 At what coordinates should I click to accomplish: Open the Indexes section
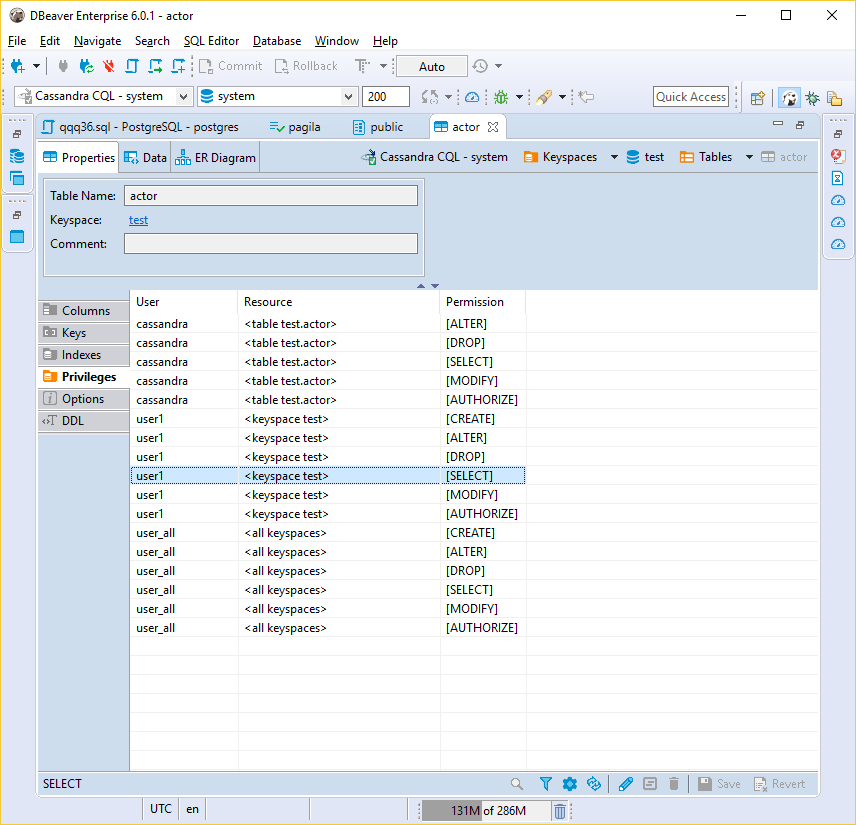pos(84,355)
